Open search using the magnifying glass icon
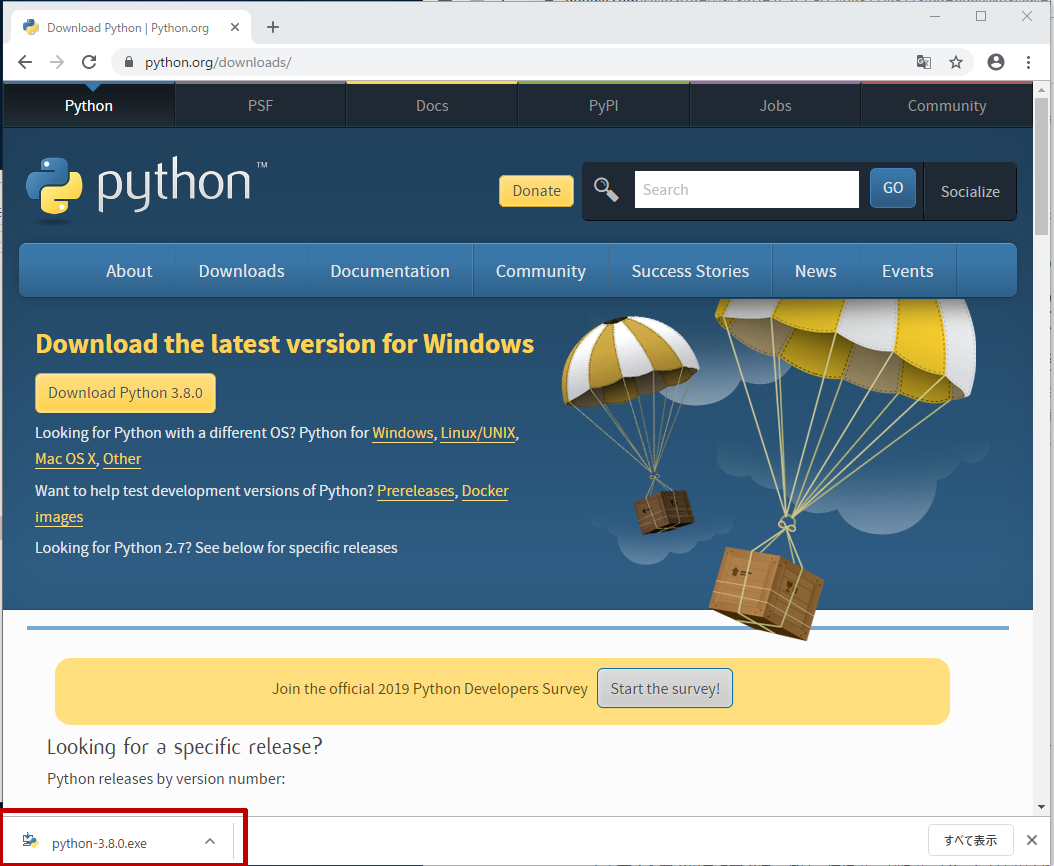Screen dimensions: 1054x866 coord(606,188)
